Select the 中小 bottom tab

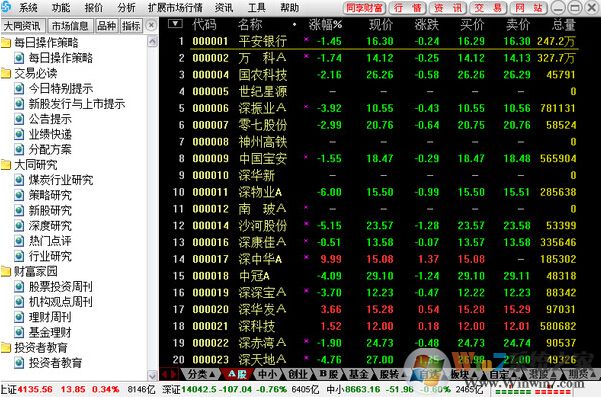click(268, 374)
